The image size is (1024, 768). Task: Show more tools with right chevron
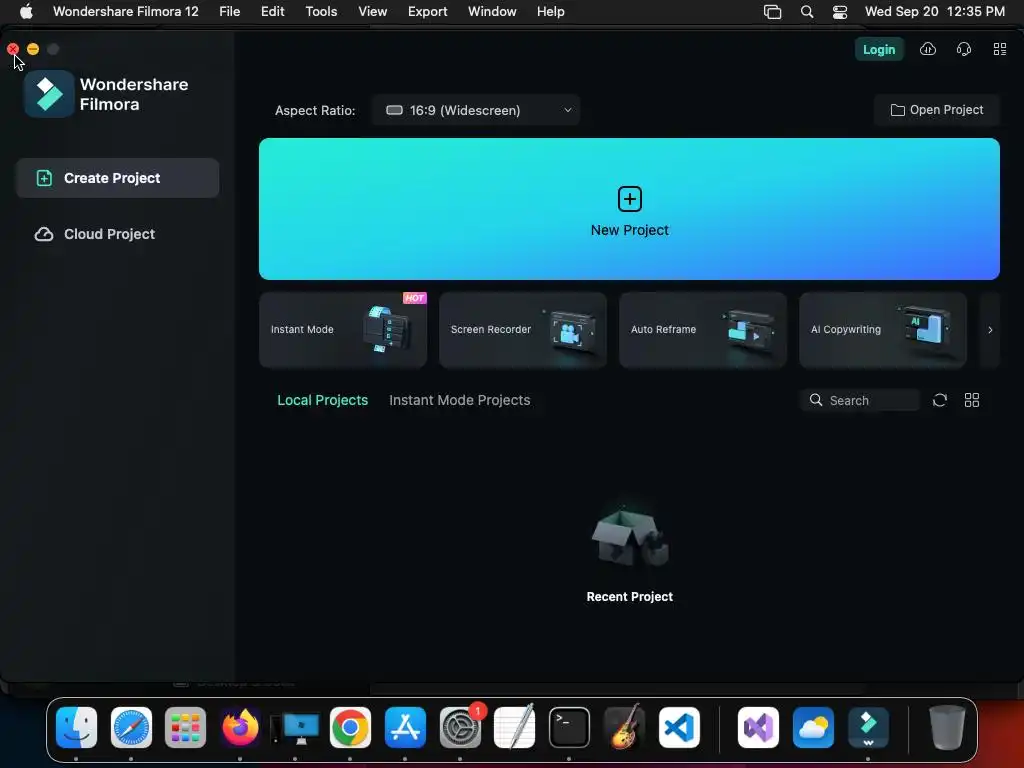point(990,330)
